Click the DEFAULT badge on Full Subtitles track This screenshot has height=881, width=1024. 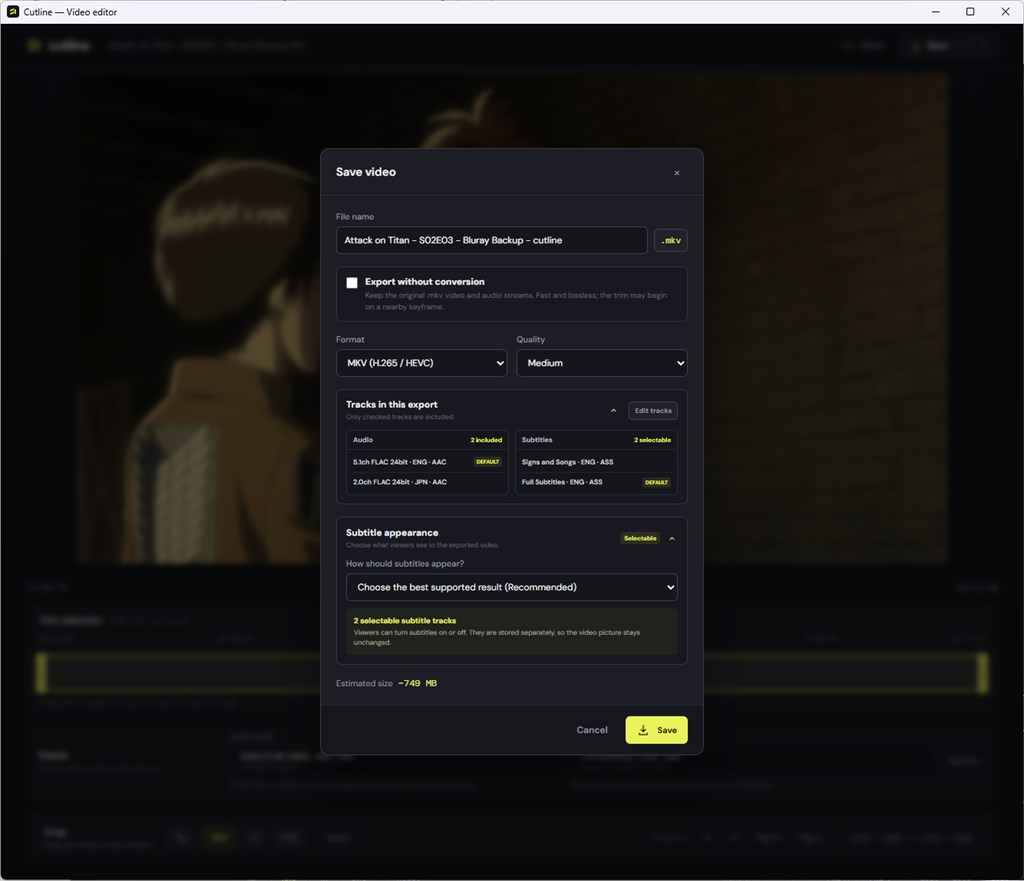coord(656,483)
